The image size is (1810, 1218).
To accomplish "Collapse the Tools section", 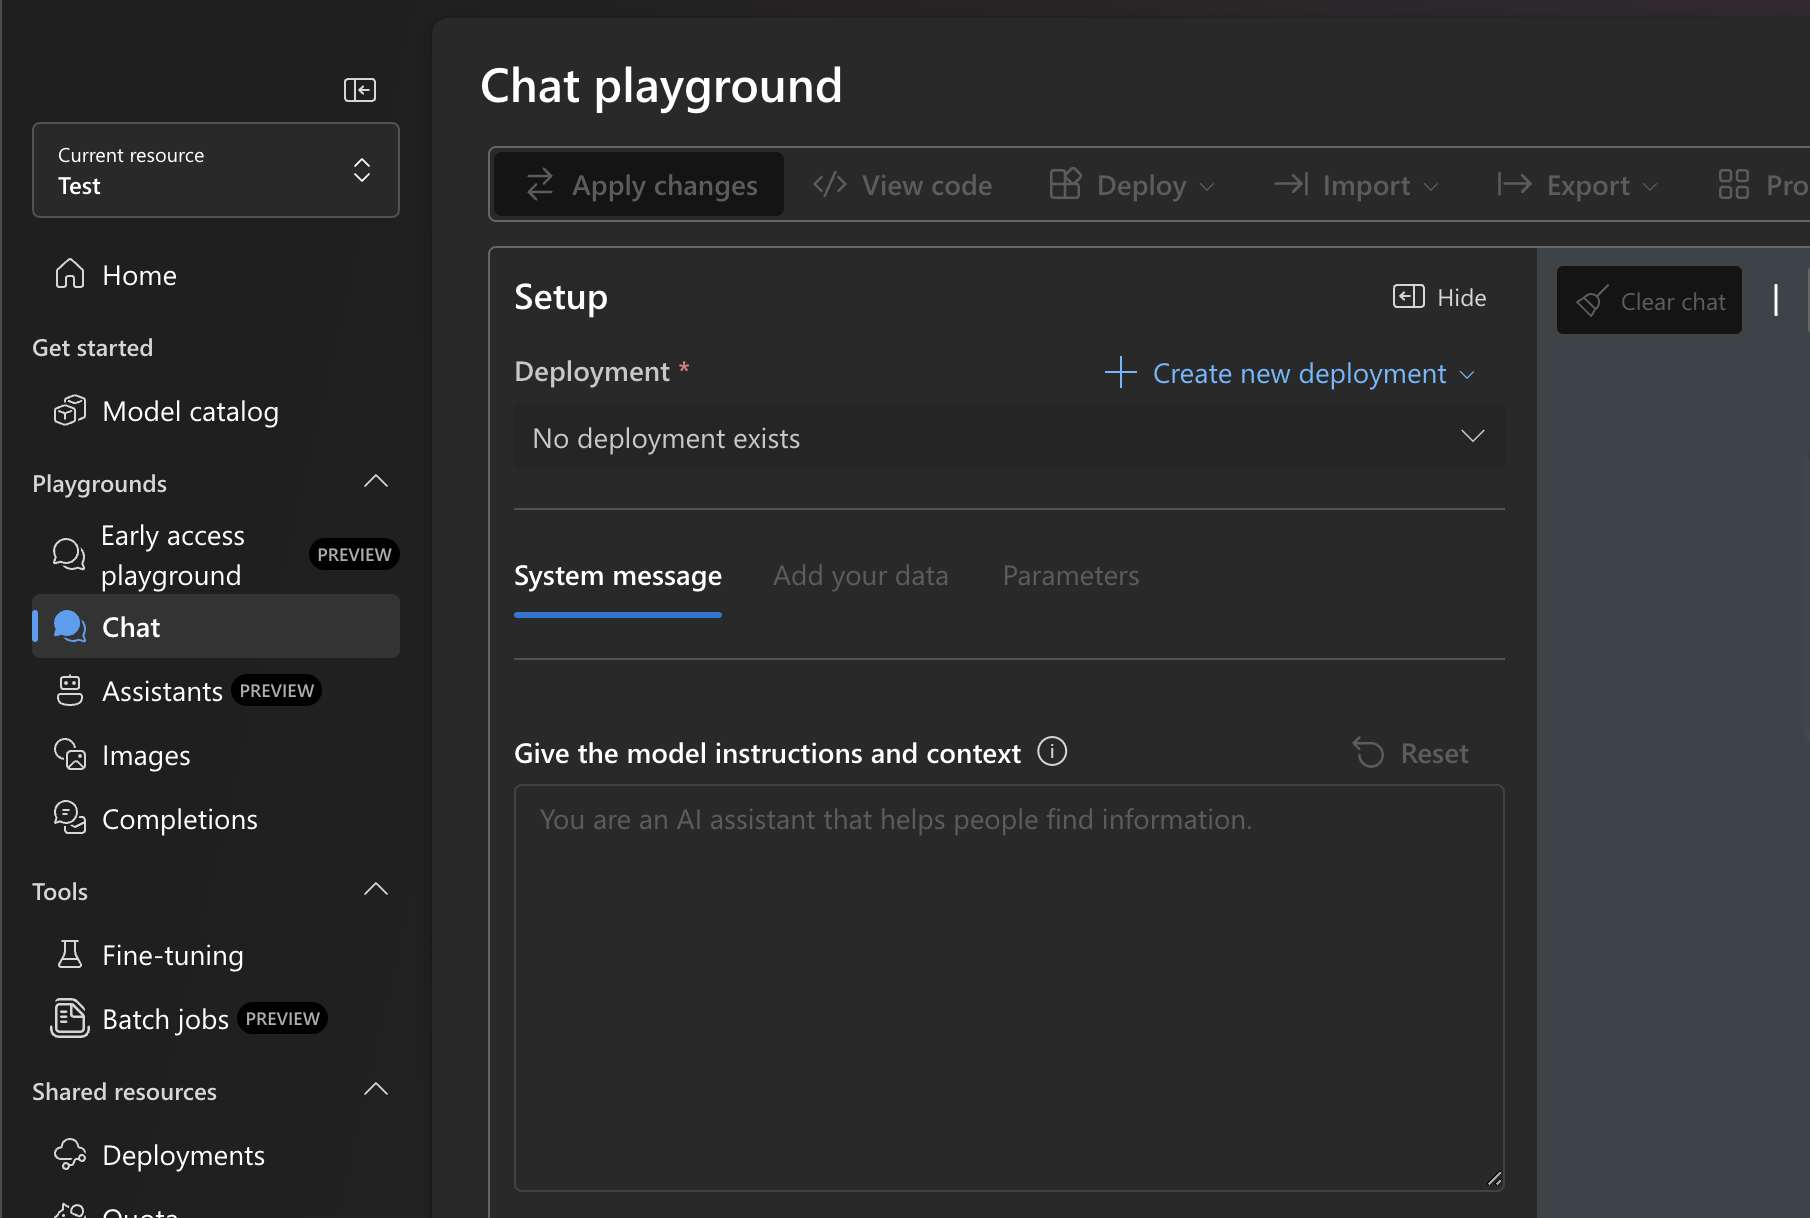I will 376,890.
